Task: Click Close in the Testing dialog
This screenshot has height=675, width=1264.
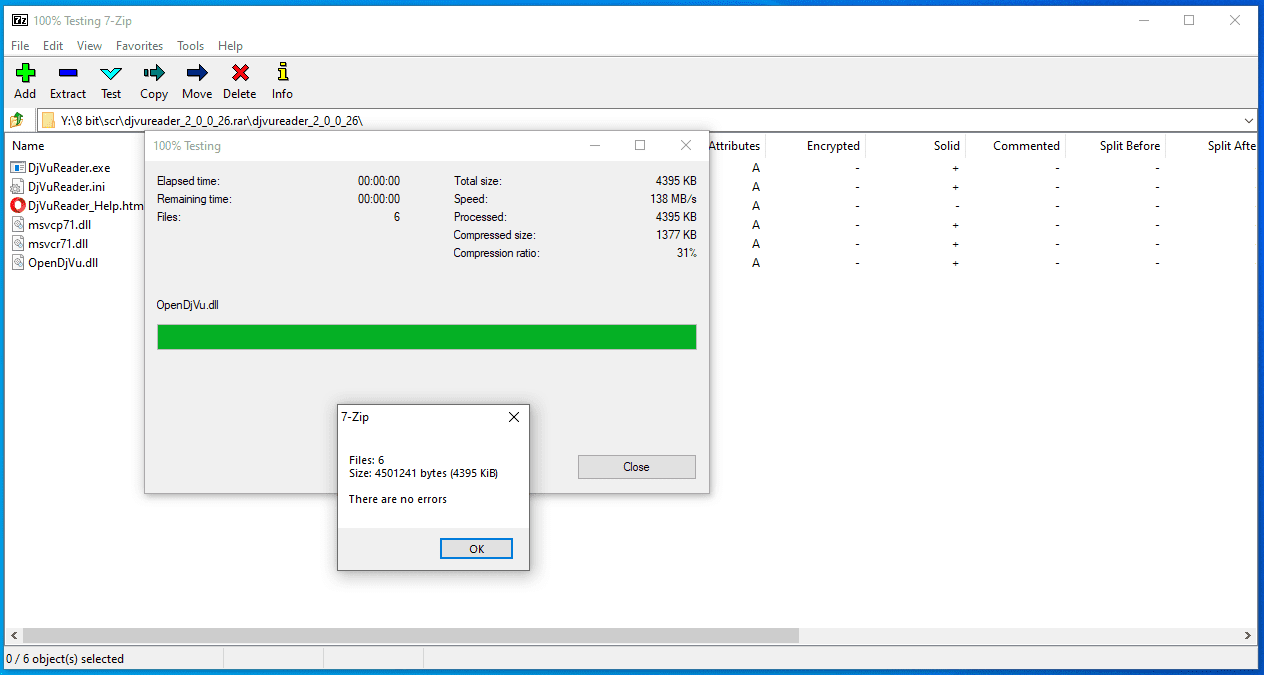Action: pos(636,467)
